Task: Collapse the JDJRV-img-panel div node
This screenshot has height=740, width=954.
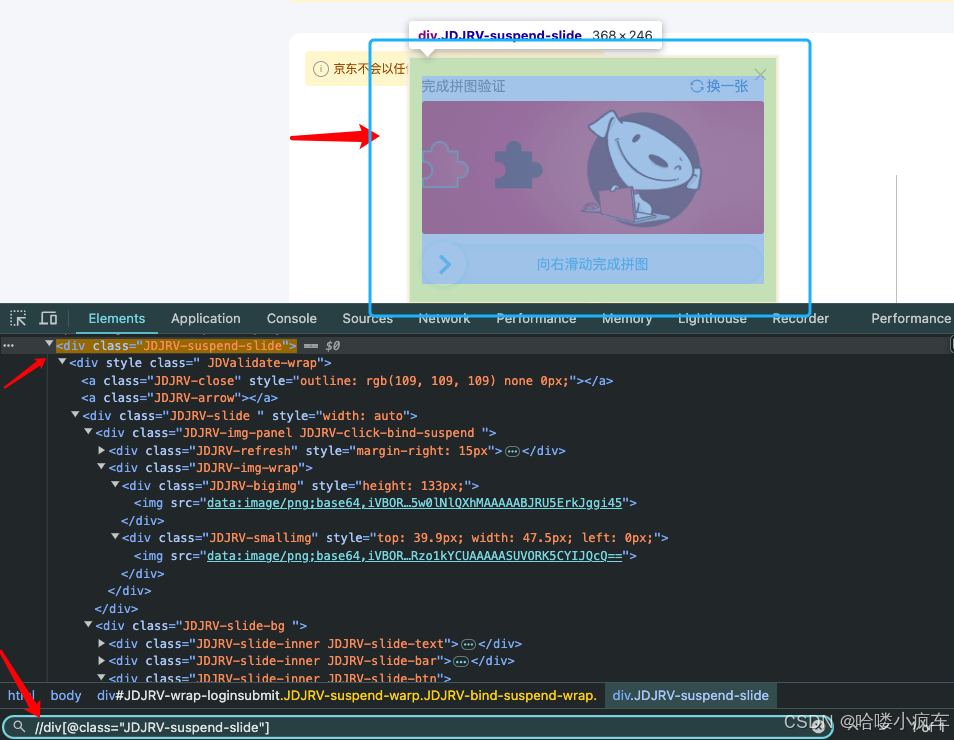Action: 88,431
